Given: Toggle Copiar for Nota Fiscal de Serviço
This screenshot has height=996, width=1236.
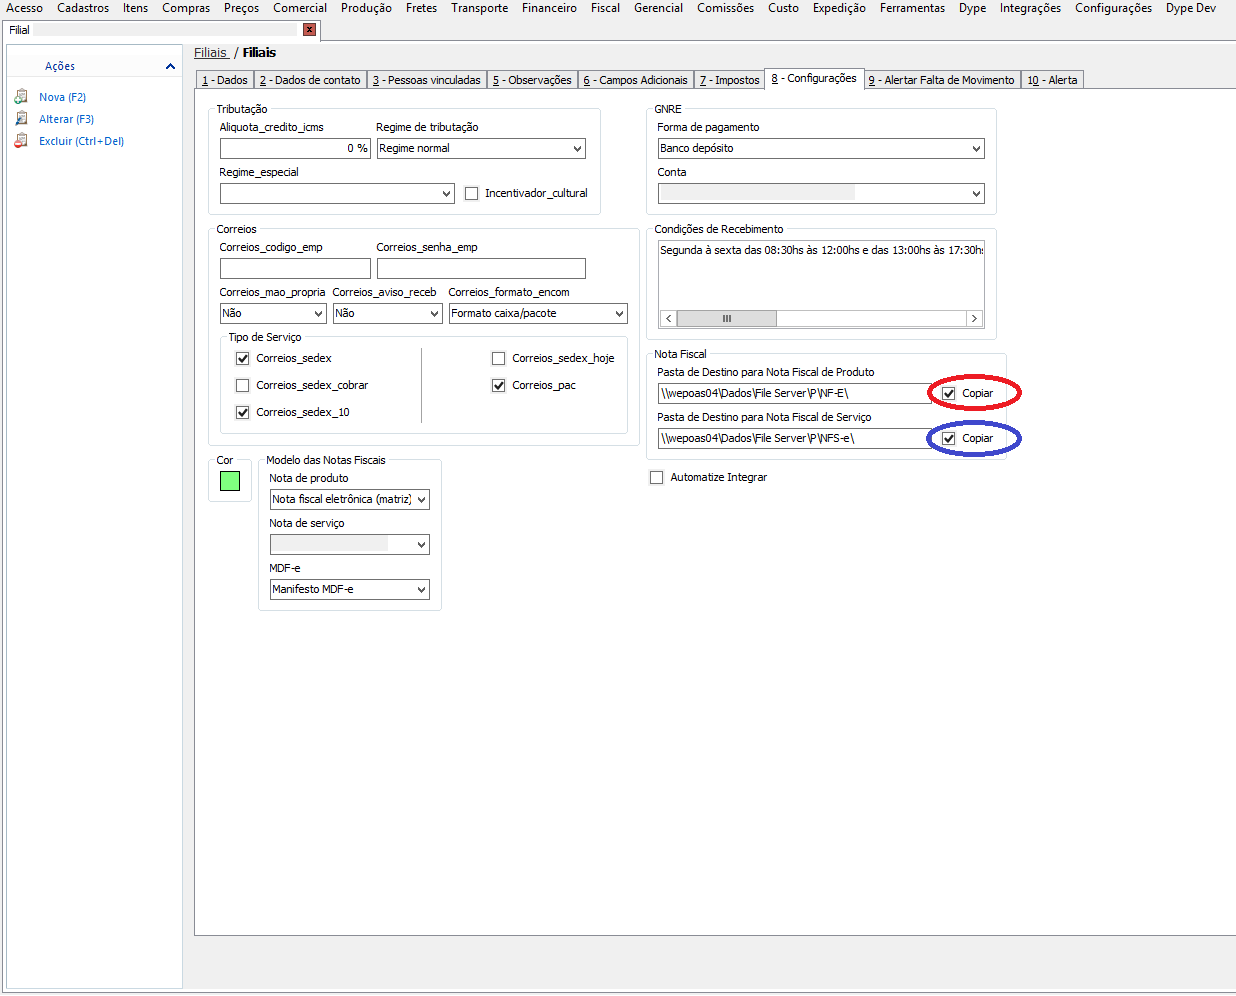Looking at the screenshot, I should [949, 439].
